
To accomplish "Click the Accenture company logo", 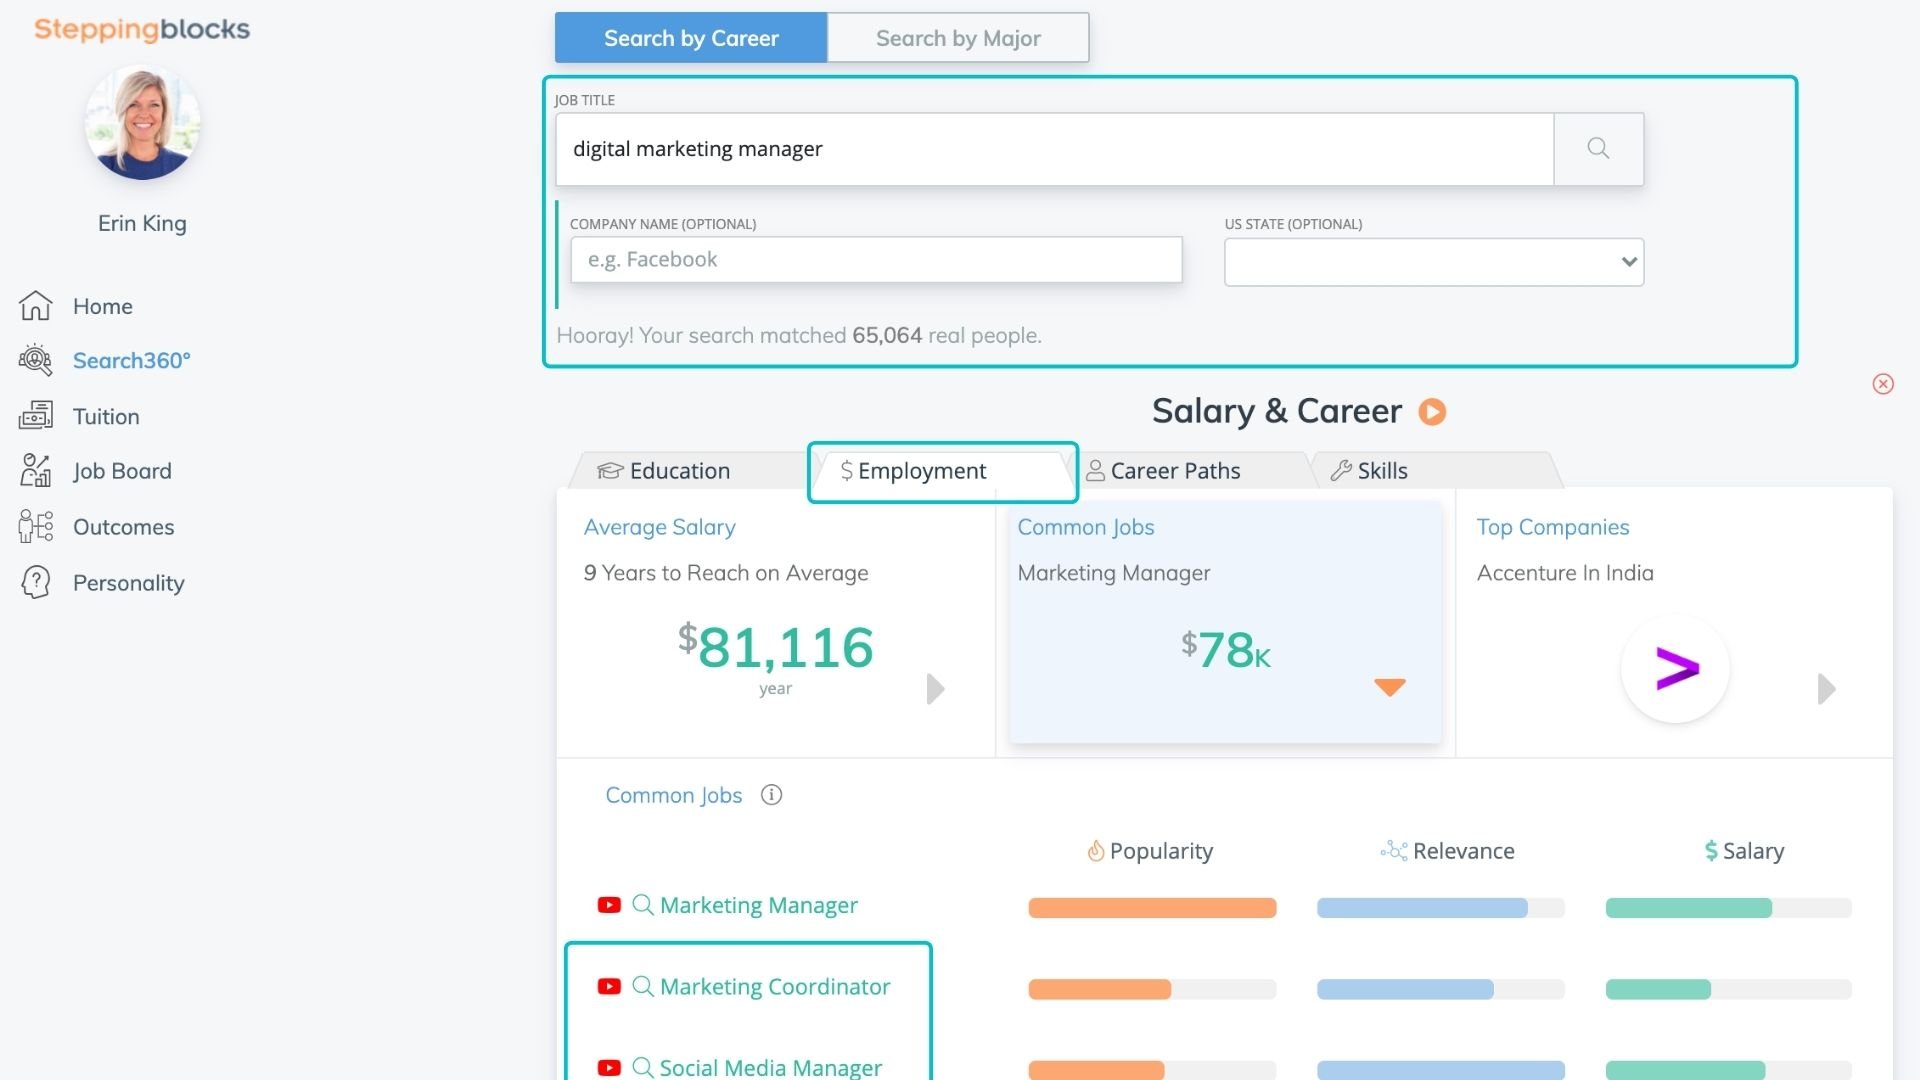I will (x=1675, y=669).
